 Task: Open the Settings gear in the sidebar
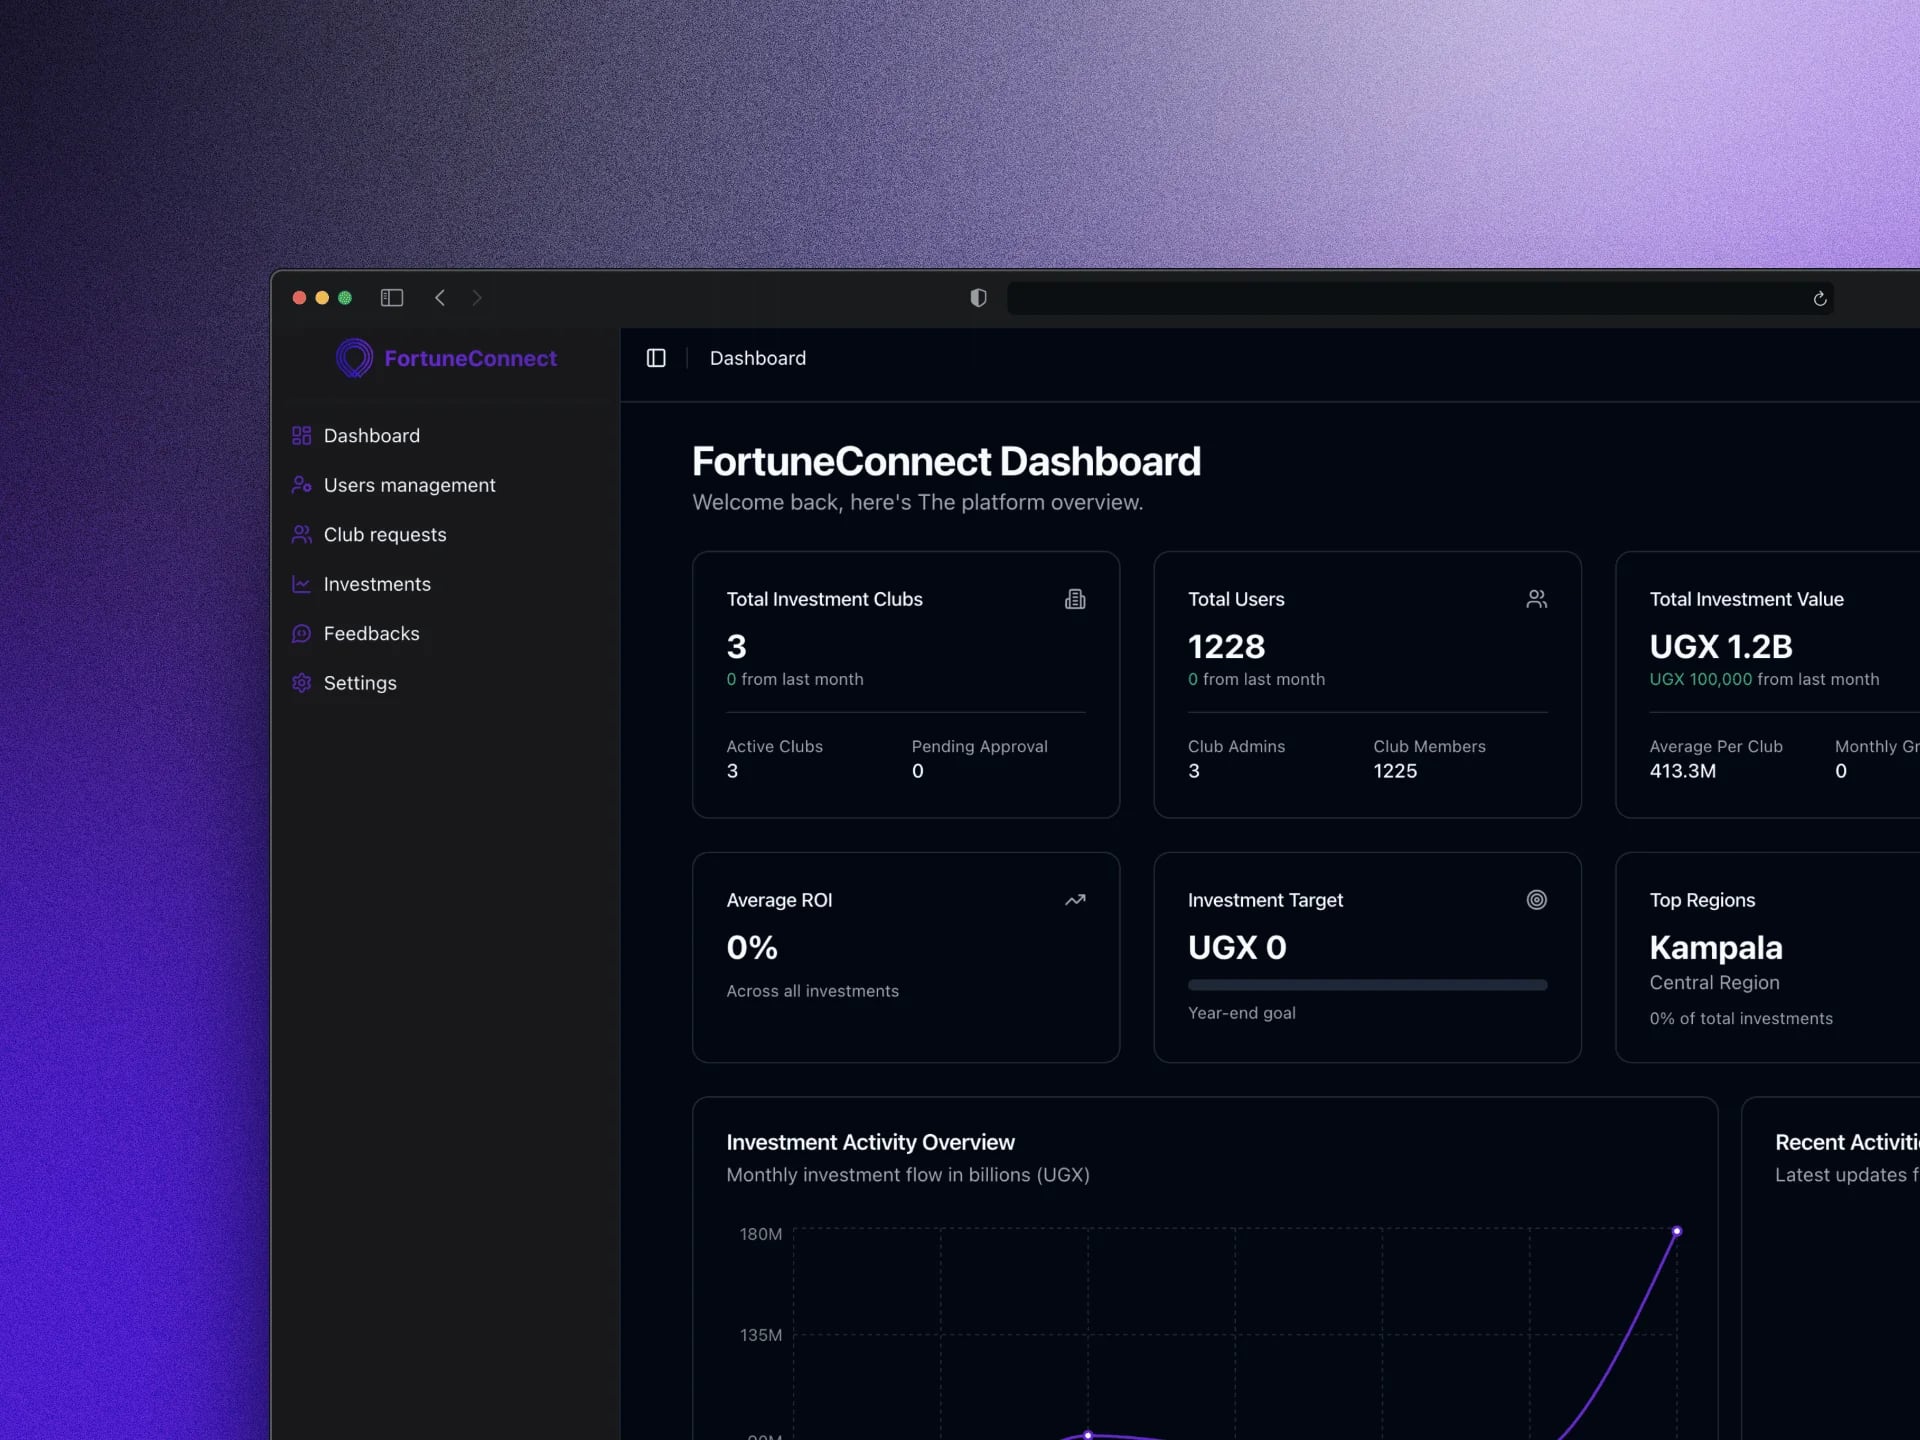(x=302, y=683)
